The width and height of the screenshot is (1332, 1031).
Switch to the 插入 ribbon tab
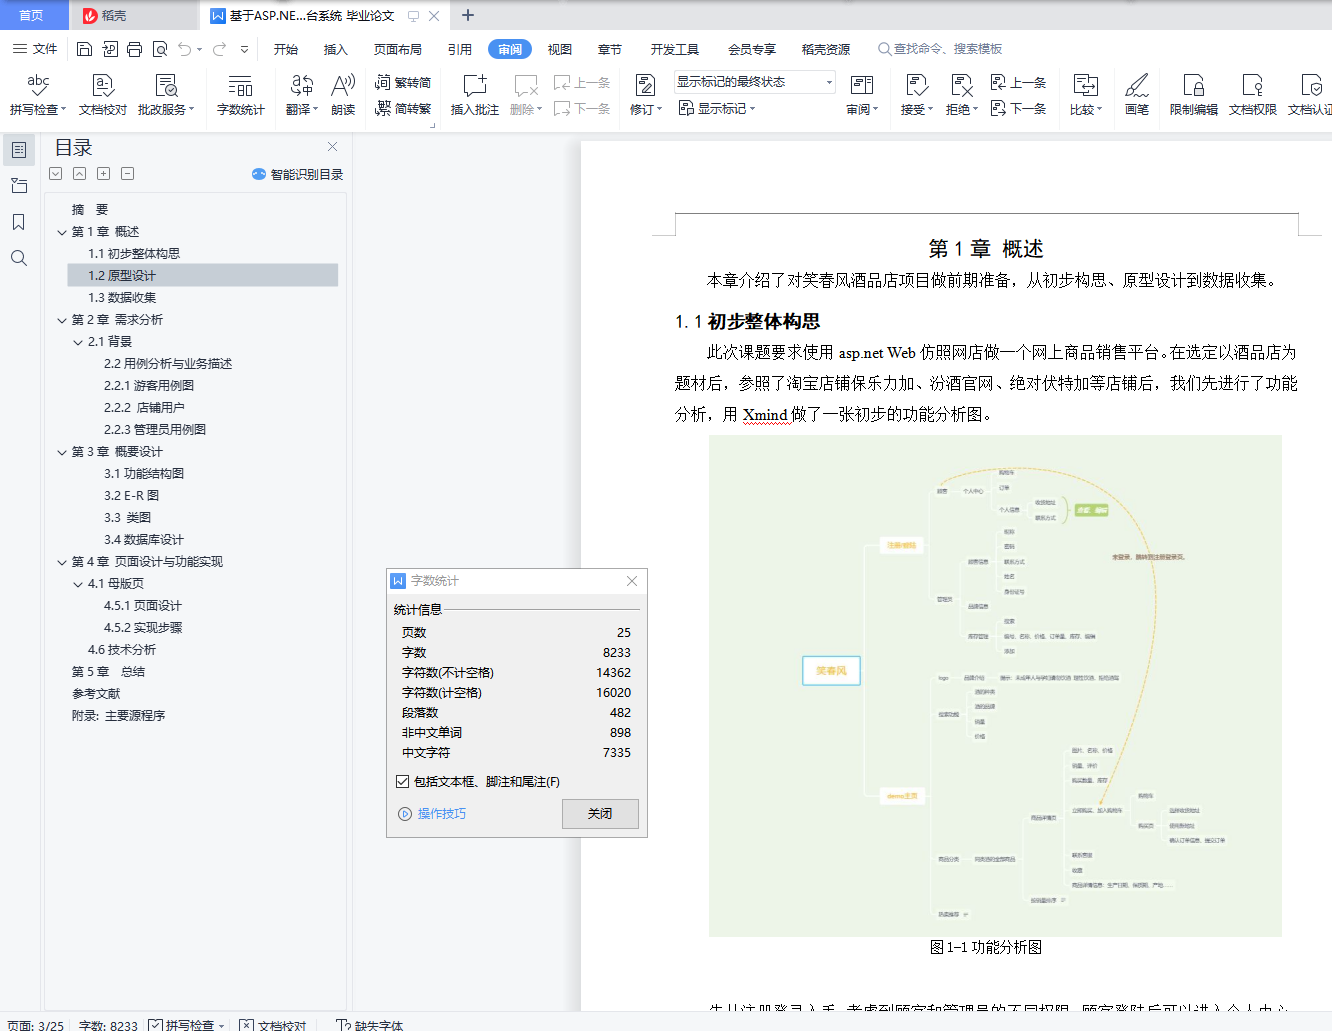(336, 49)
